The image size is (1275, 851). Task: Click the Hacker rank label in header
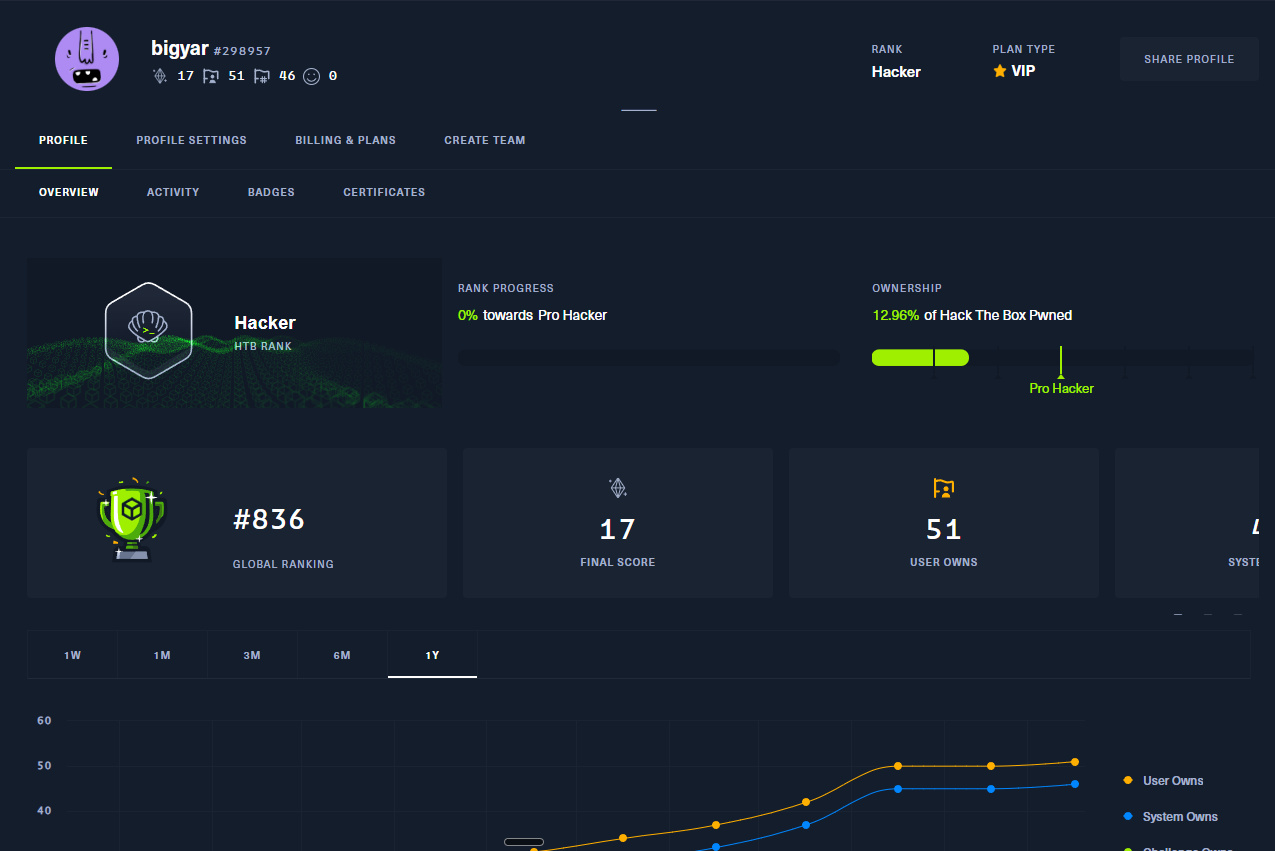pos(896,72)
